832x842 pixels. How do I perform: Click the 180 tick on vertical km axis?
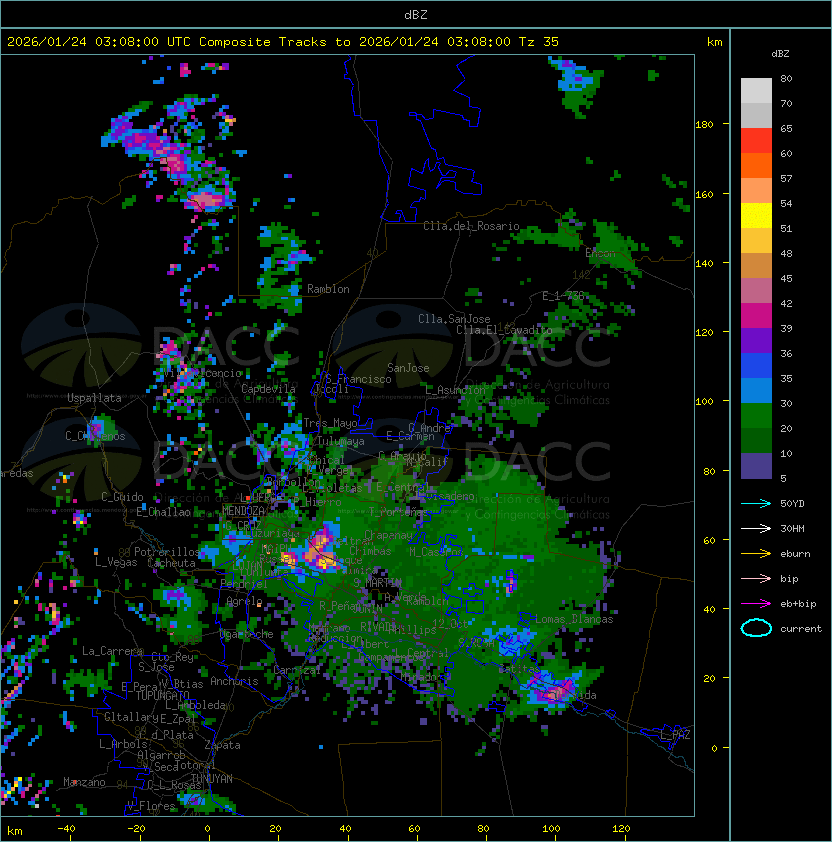tap(704, 124)
